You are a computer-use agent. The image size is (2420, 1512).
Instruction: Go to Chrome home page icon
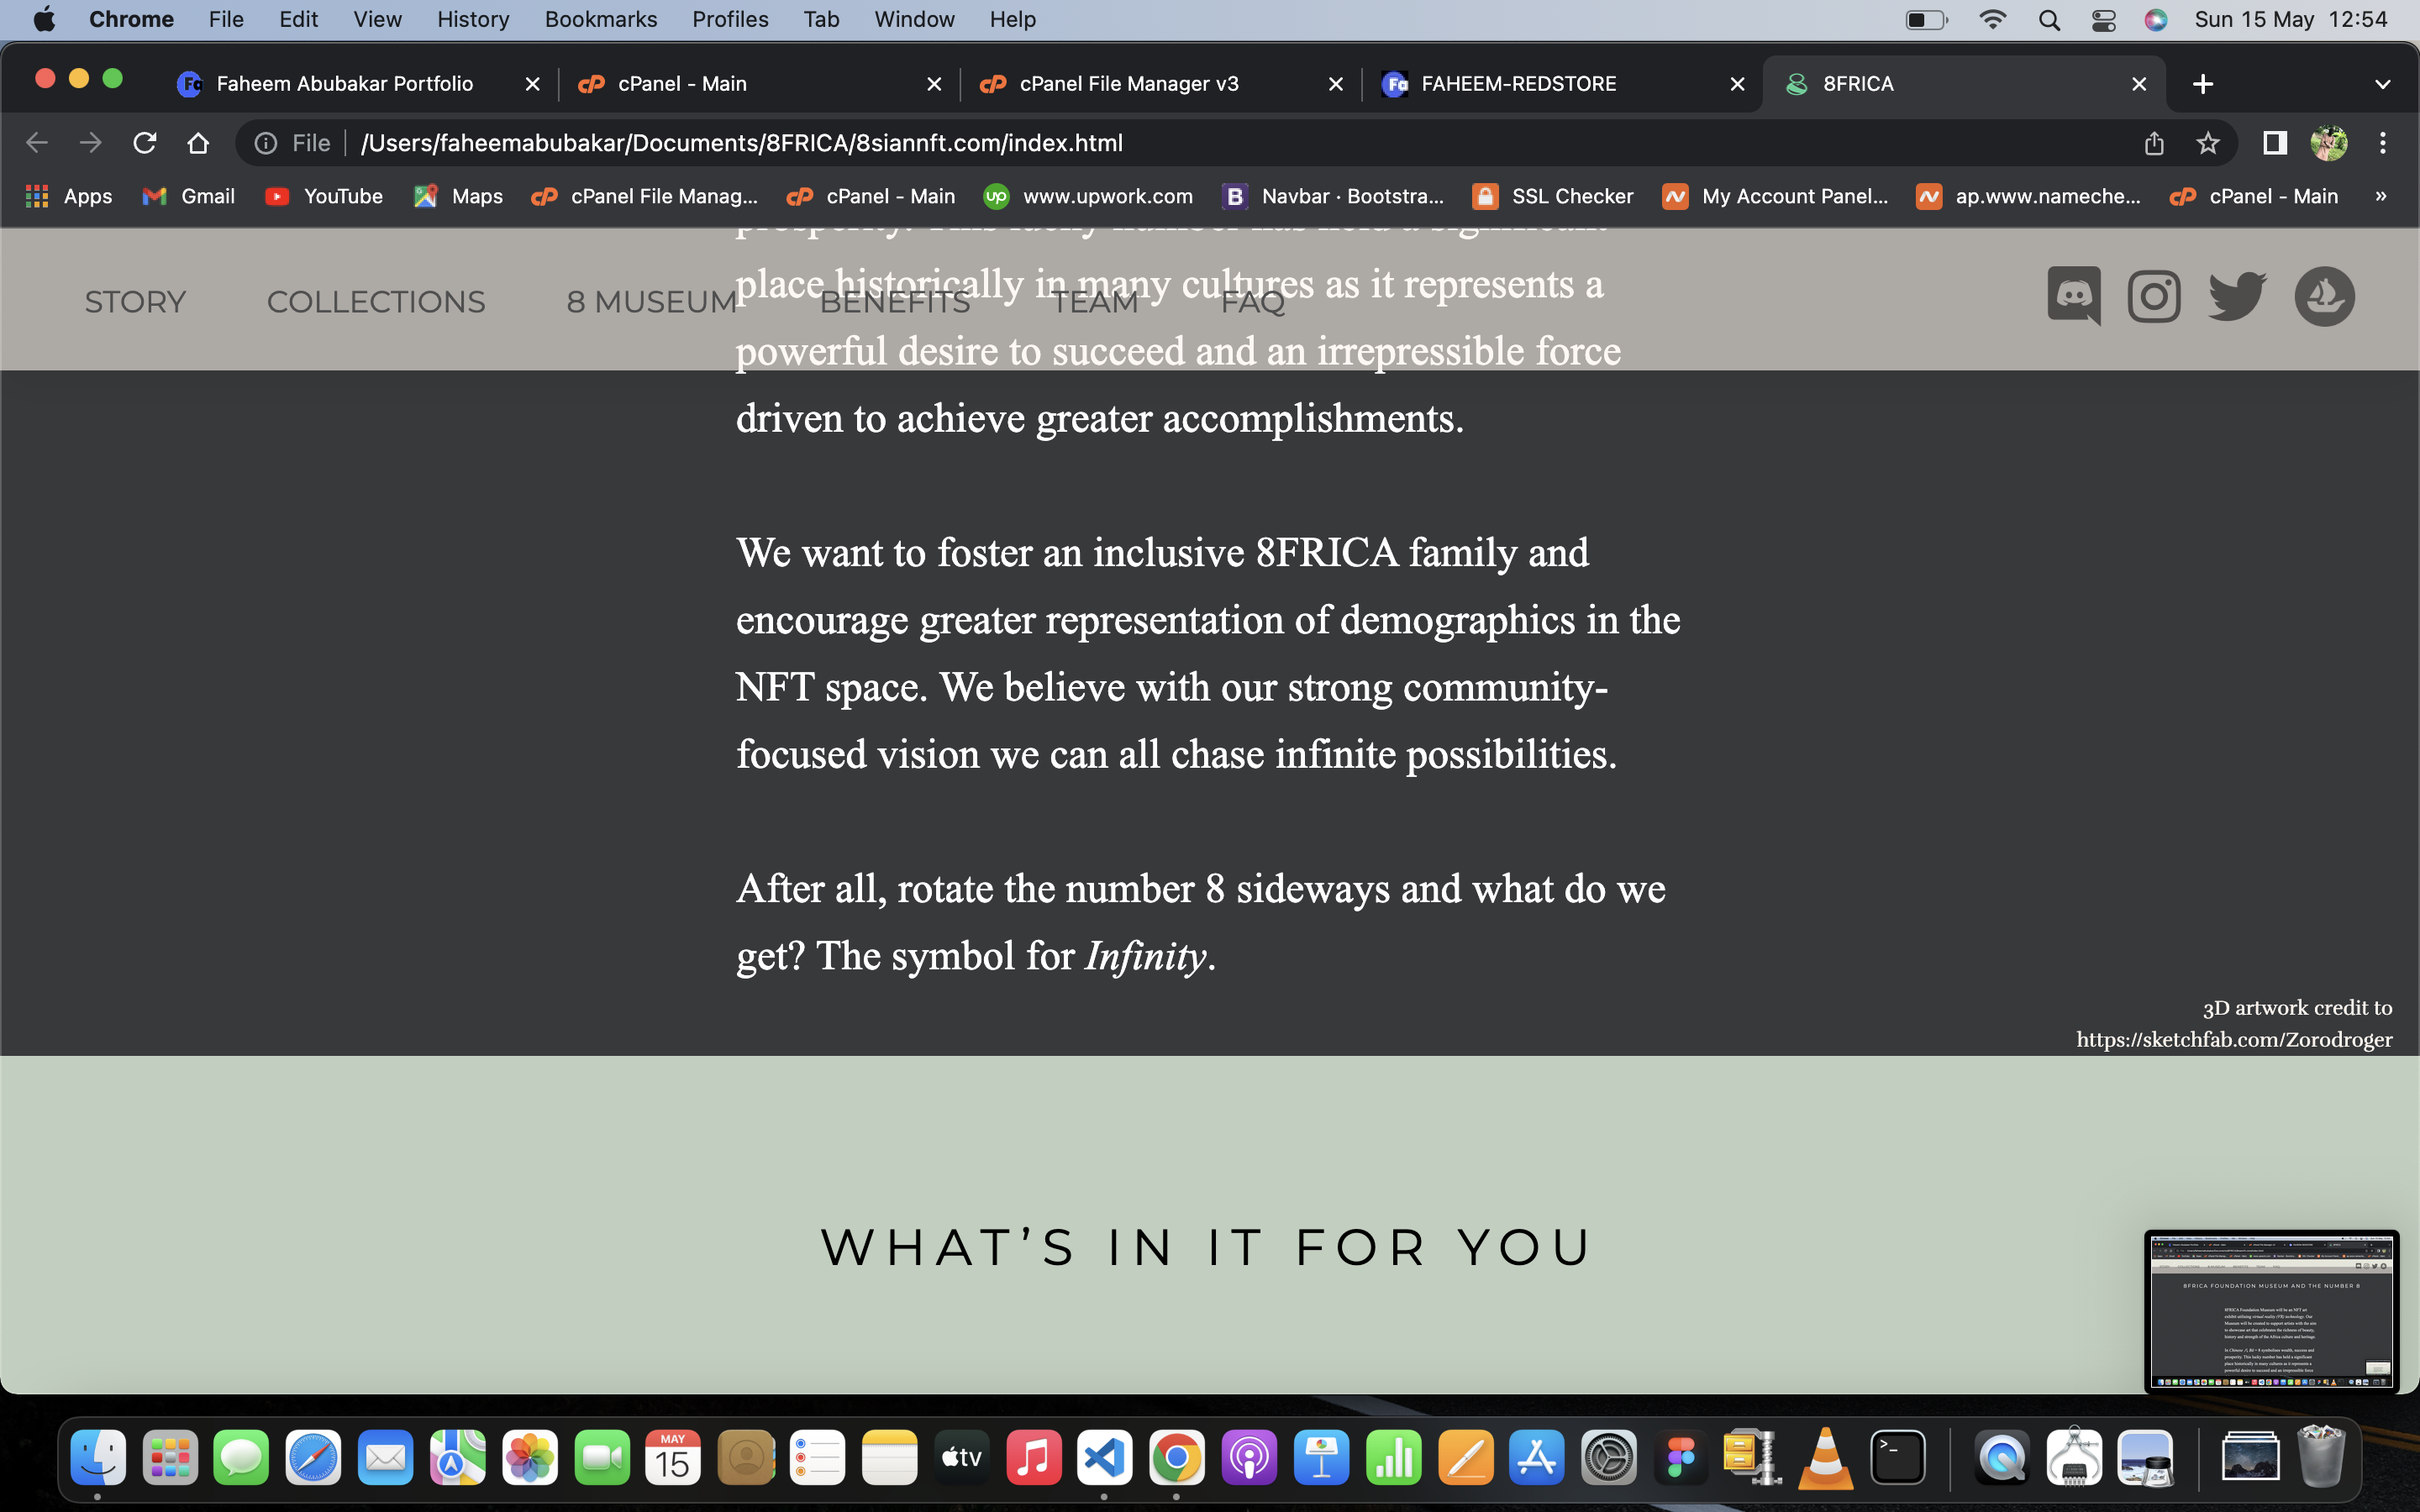pos(198,143)
